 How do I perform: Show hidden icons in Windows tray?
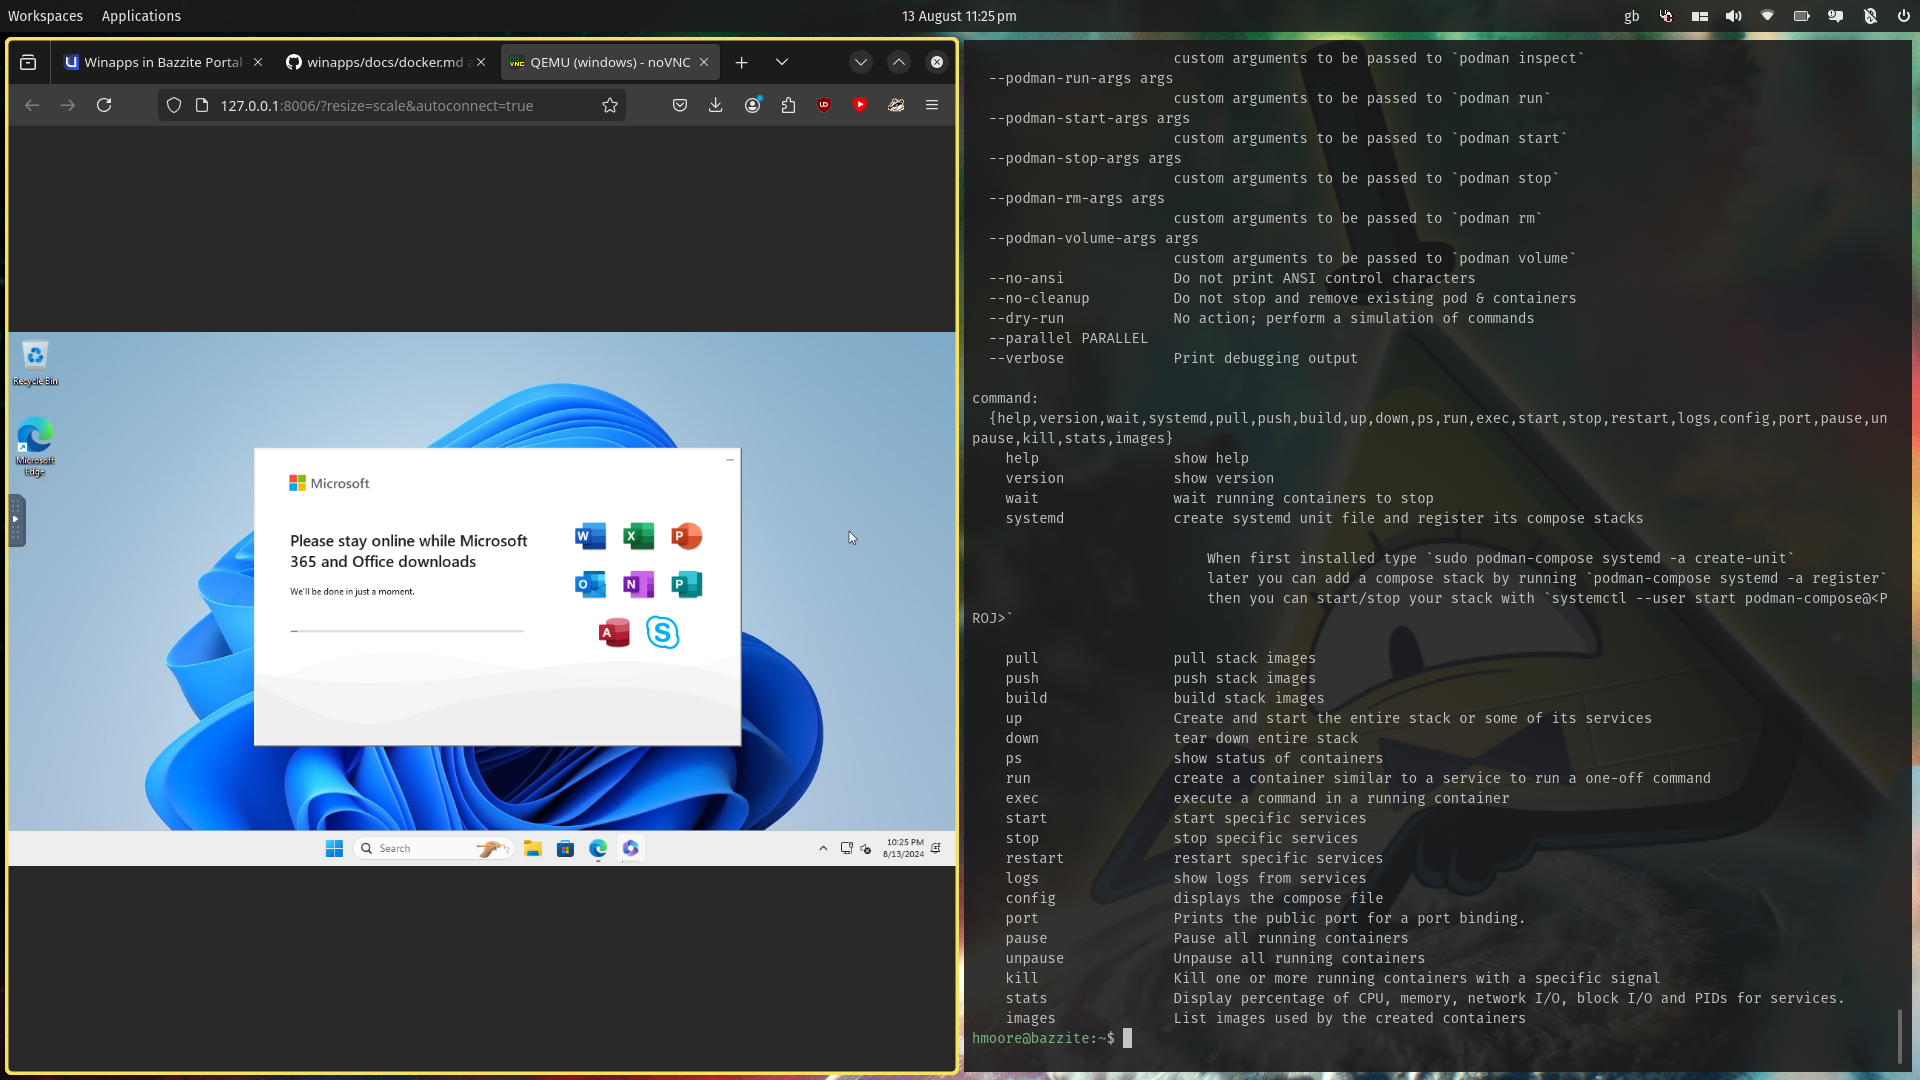tap(823, 848)
